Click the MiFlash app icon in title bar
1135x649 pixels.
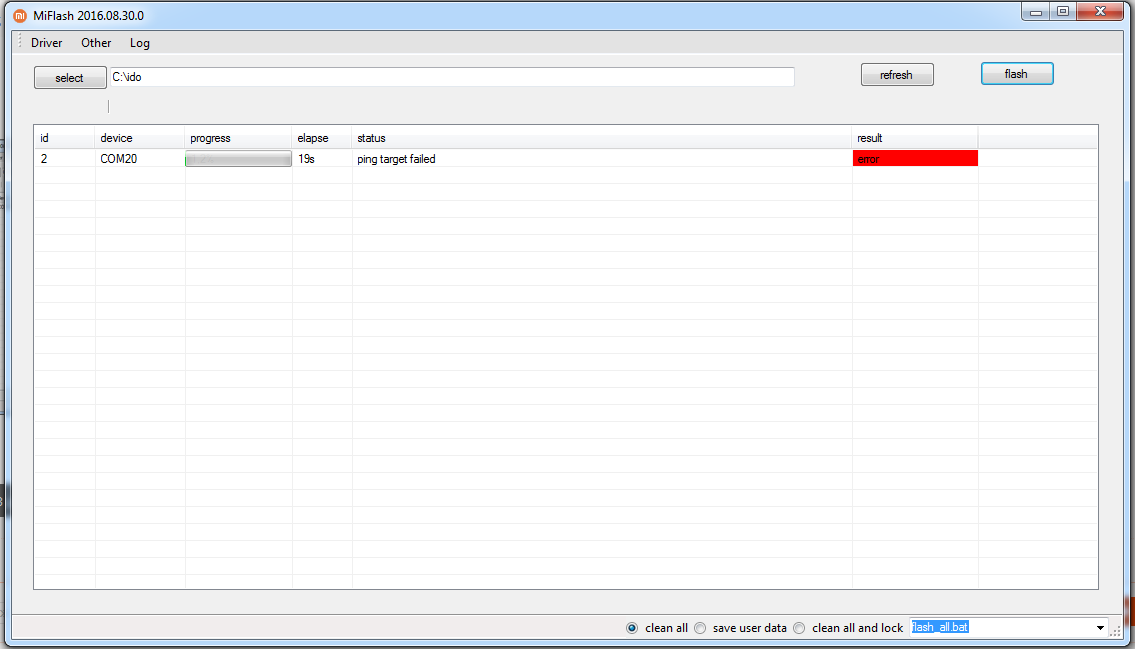coord(20,15)
